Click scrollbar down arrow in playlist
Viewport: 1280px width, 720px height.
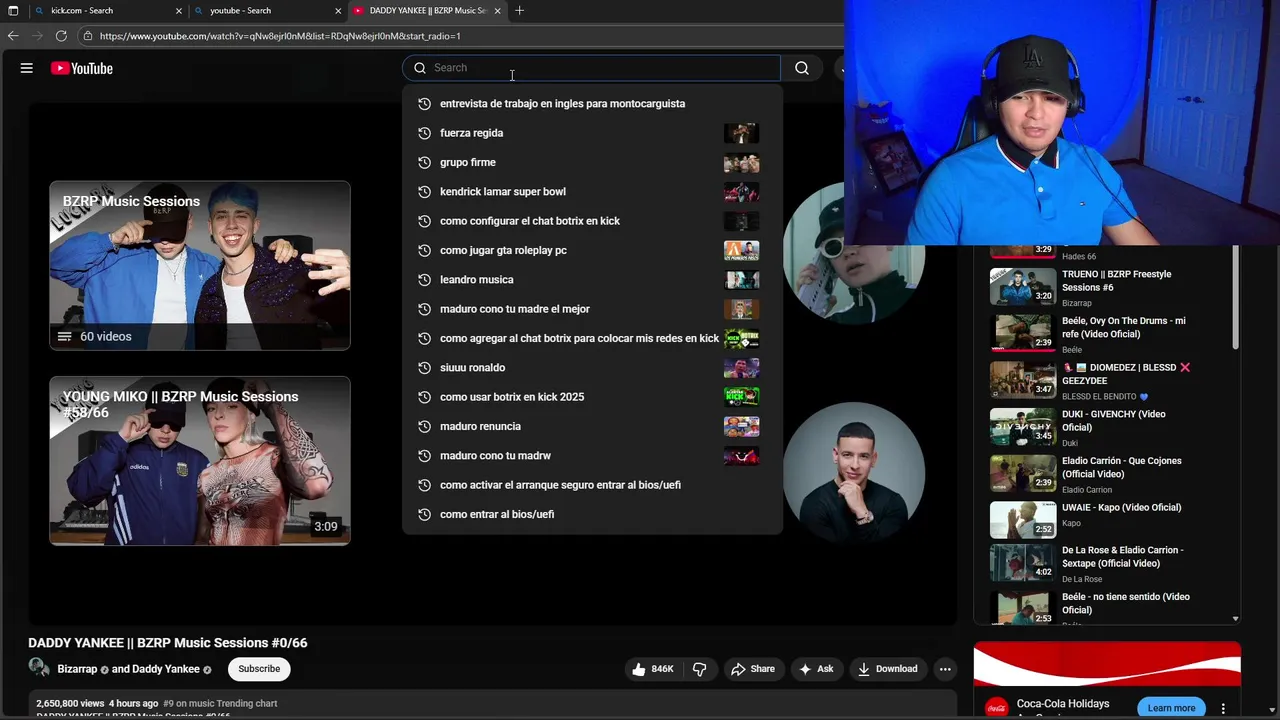click(1236, 619)
